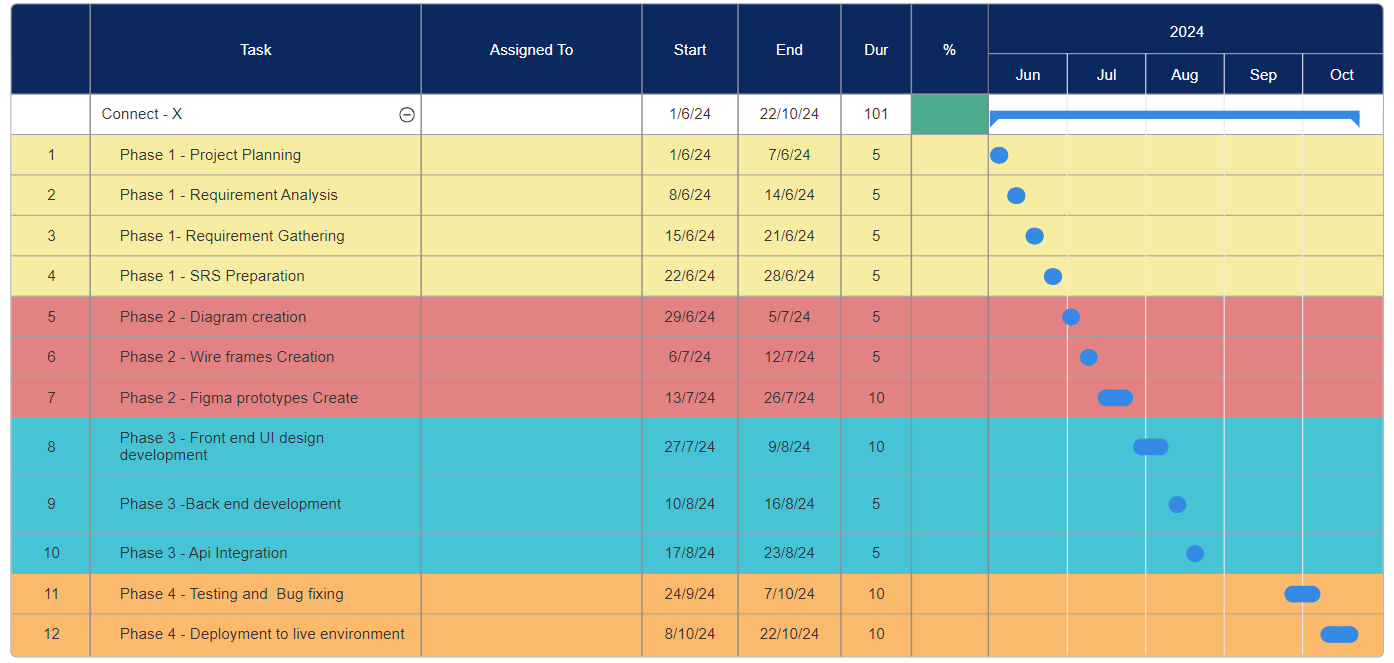Click the Requirement Gathering Gantt bar
The image size is (1394, 663).
click(x=1034, y=236)
